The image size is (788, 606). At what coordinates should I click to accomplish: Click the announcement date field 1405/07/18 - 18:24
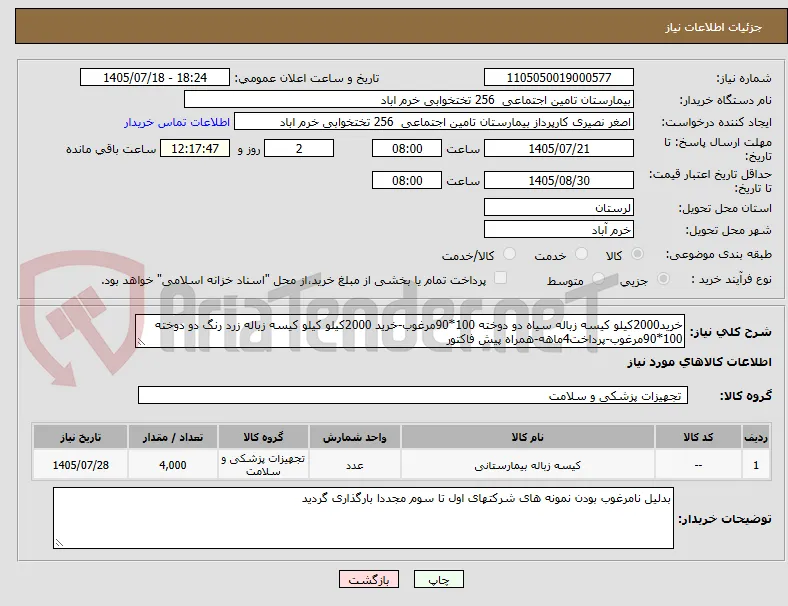pyautogui.click(x=155, y=77)
